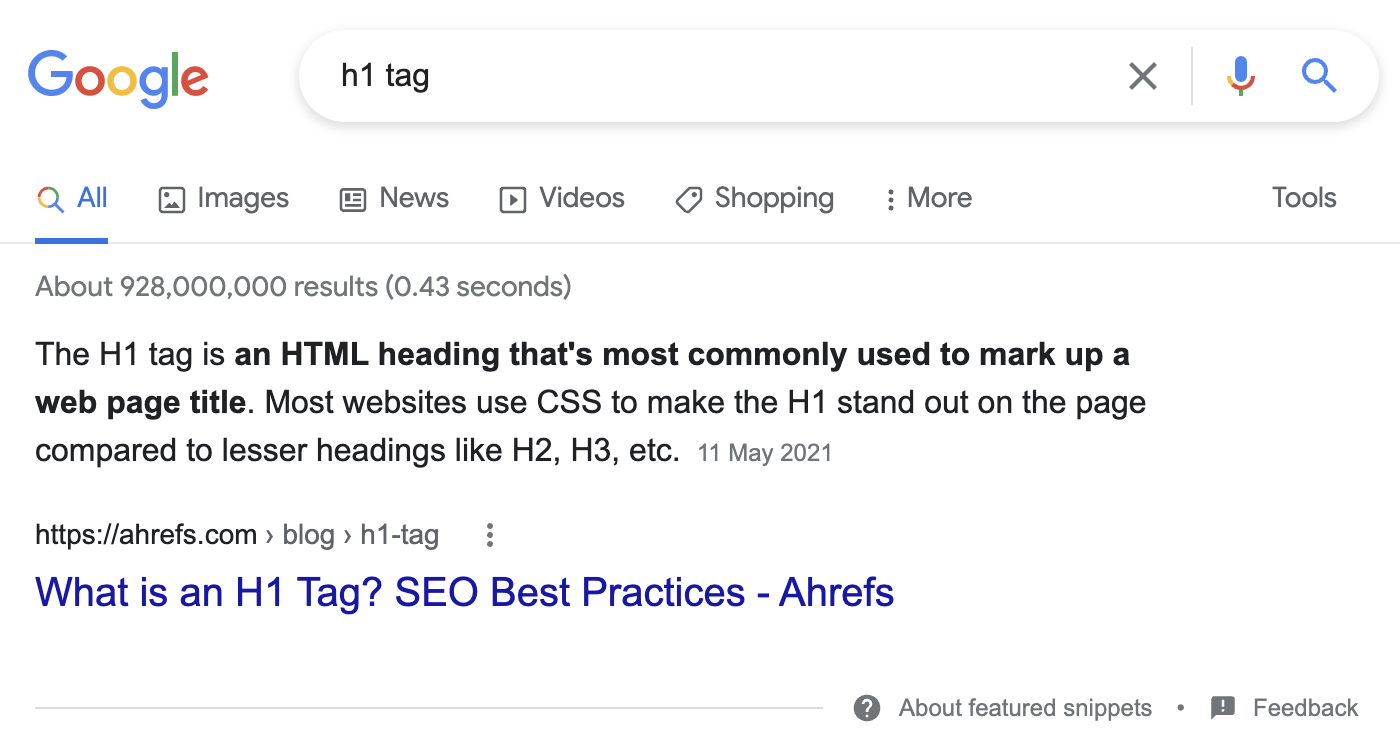Click the Videos play icon
The width and height of the screenshot is (1400, 752).
coord(512,199)
